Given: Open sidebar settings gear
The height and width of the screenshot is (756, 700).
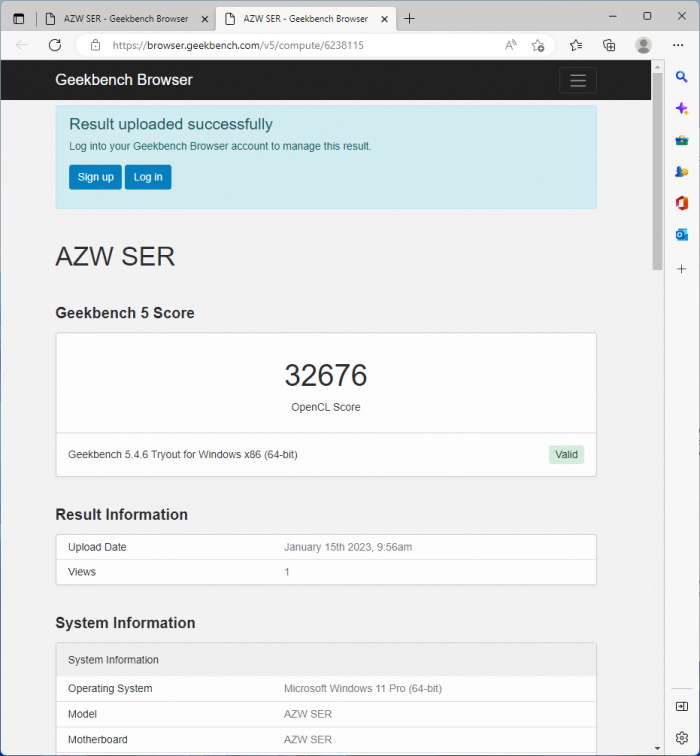Looking at the screenshot, I should point(682,738).
